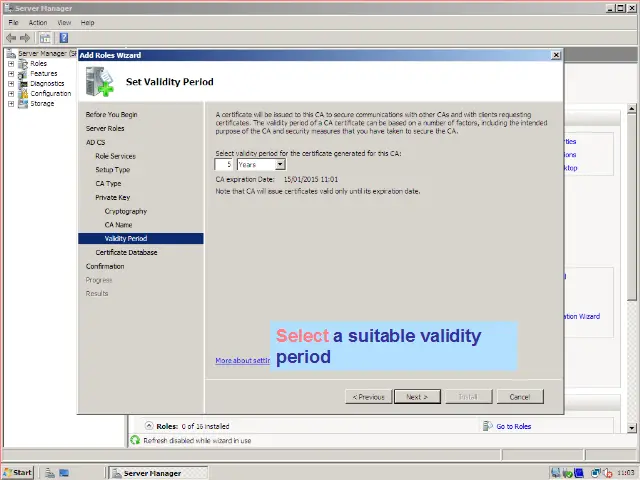
Task: Open the View menu
Action: (x=64, y=23)
